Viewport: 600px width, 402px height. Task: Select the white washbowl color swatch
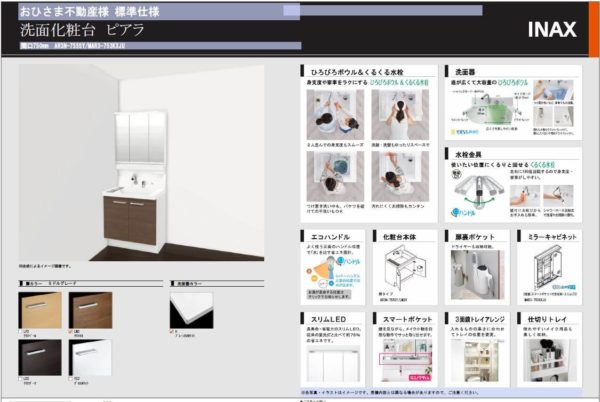click(x=191, y=310)
